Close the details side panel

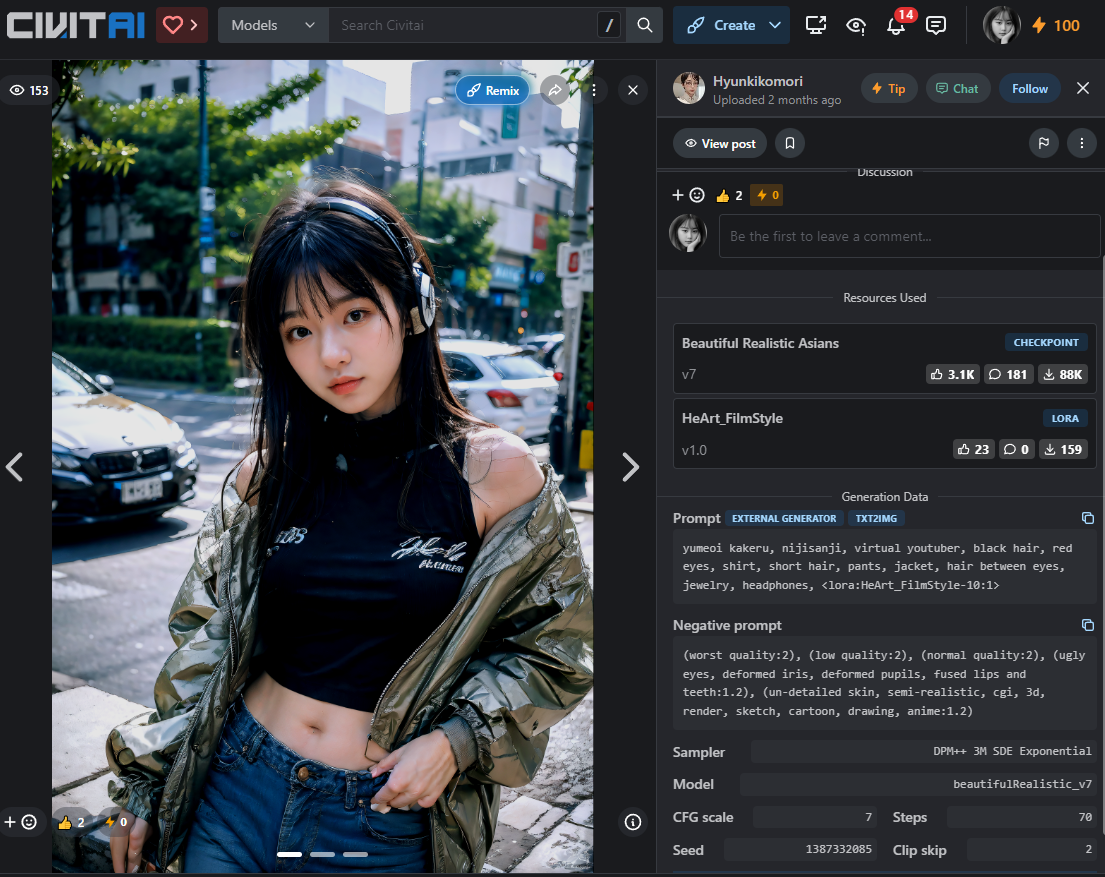pos(1083,88)
